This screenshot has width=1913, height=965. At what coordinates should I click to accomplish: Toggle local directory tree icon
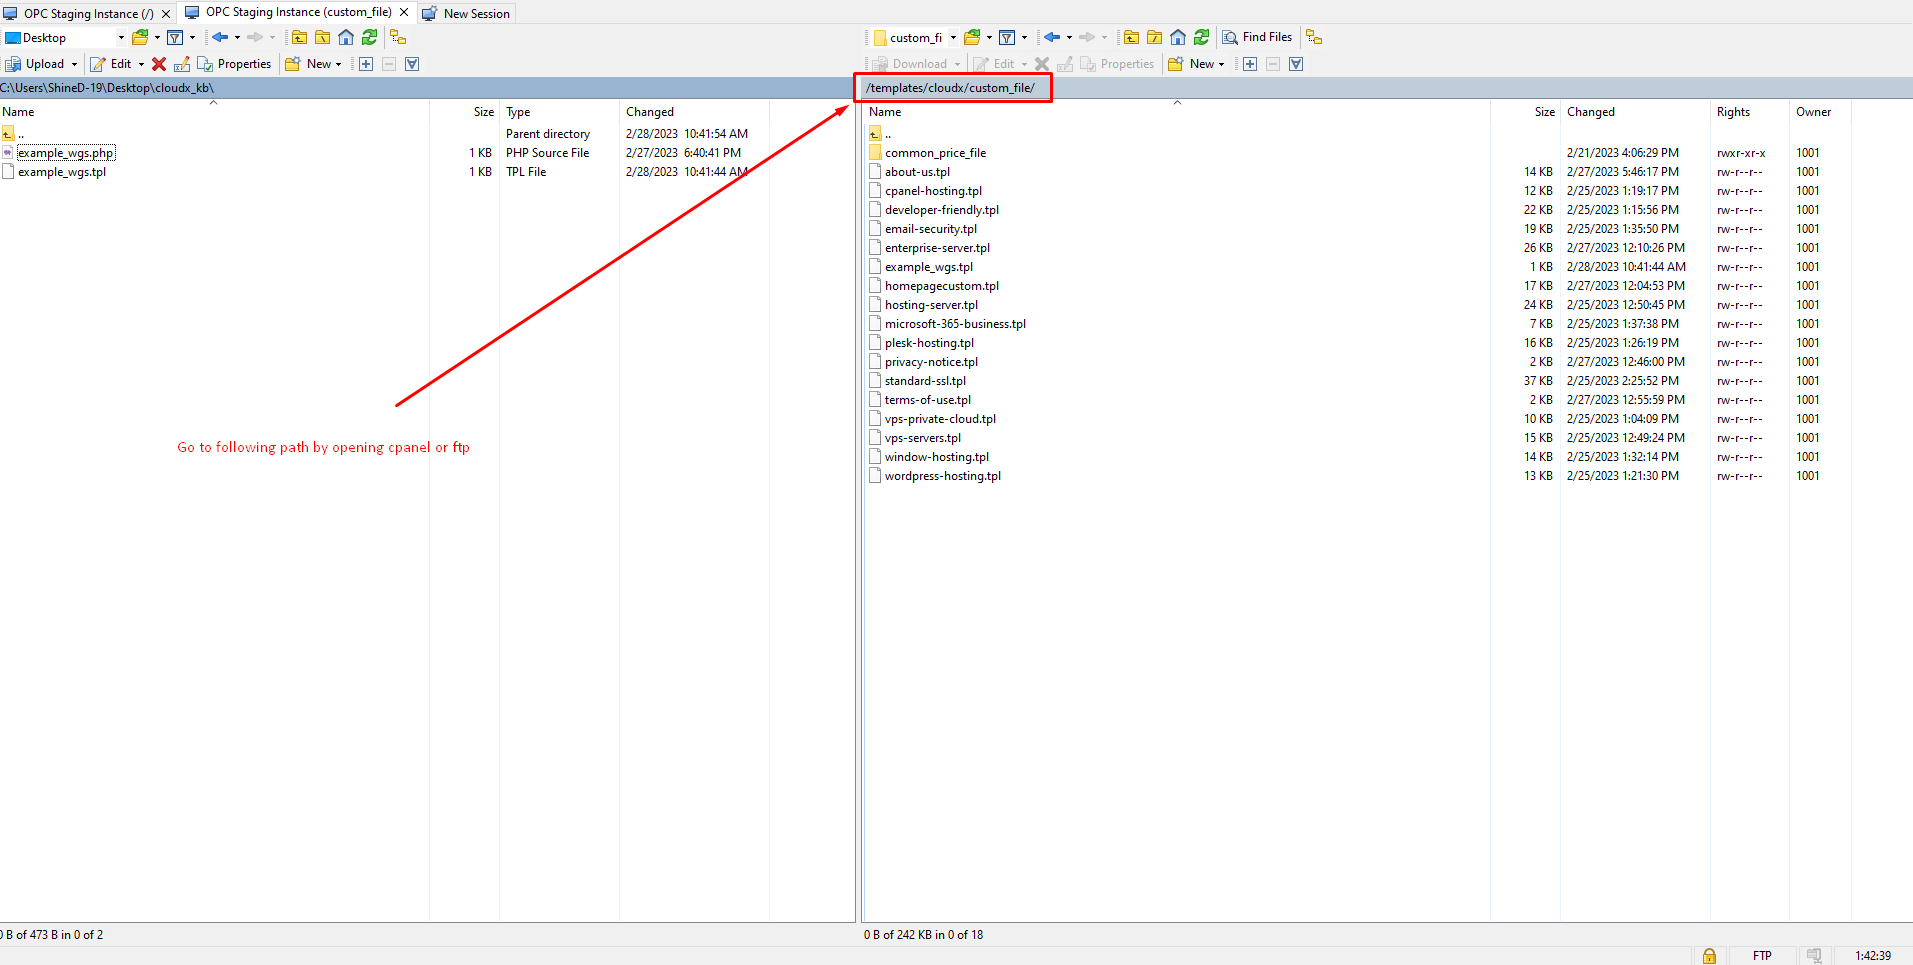point(398,37)
